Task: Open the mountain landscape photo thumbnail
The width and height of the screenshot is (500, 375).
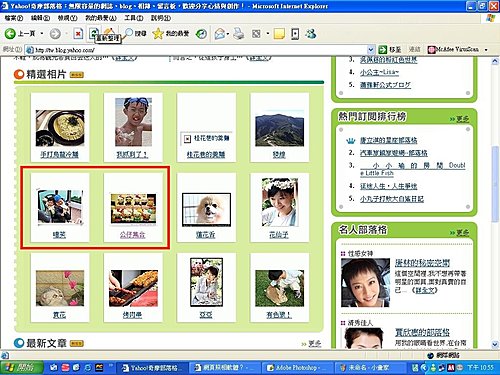Action: (279, 128)
